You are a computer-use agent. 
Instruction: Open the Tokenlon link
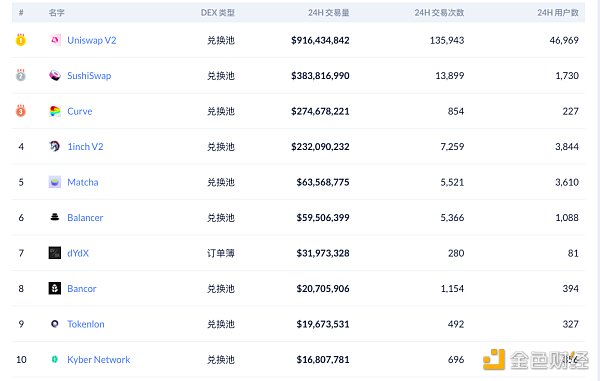point(86,324)
